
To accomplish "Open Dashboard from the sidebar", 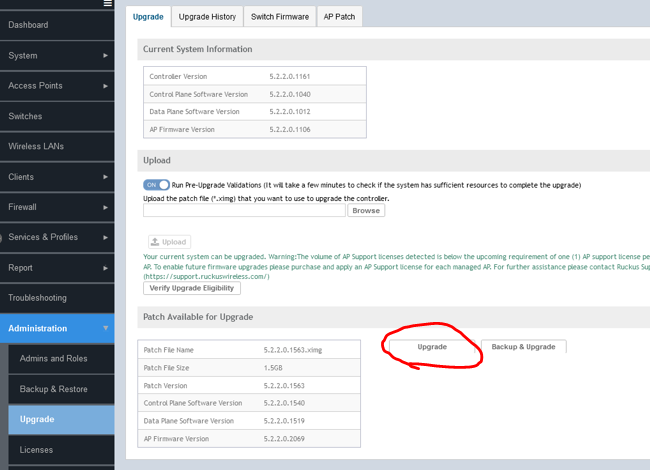I will pos(28,25).
